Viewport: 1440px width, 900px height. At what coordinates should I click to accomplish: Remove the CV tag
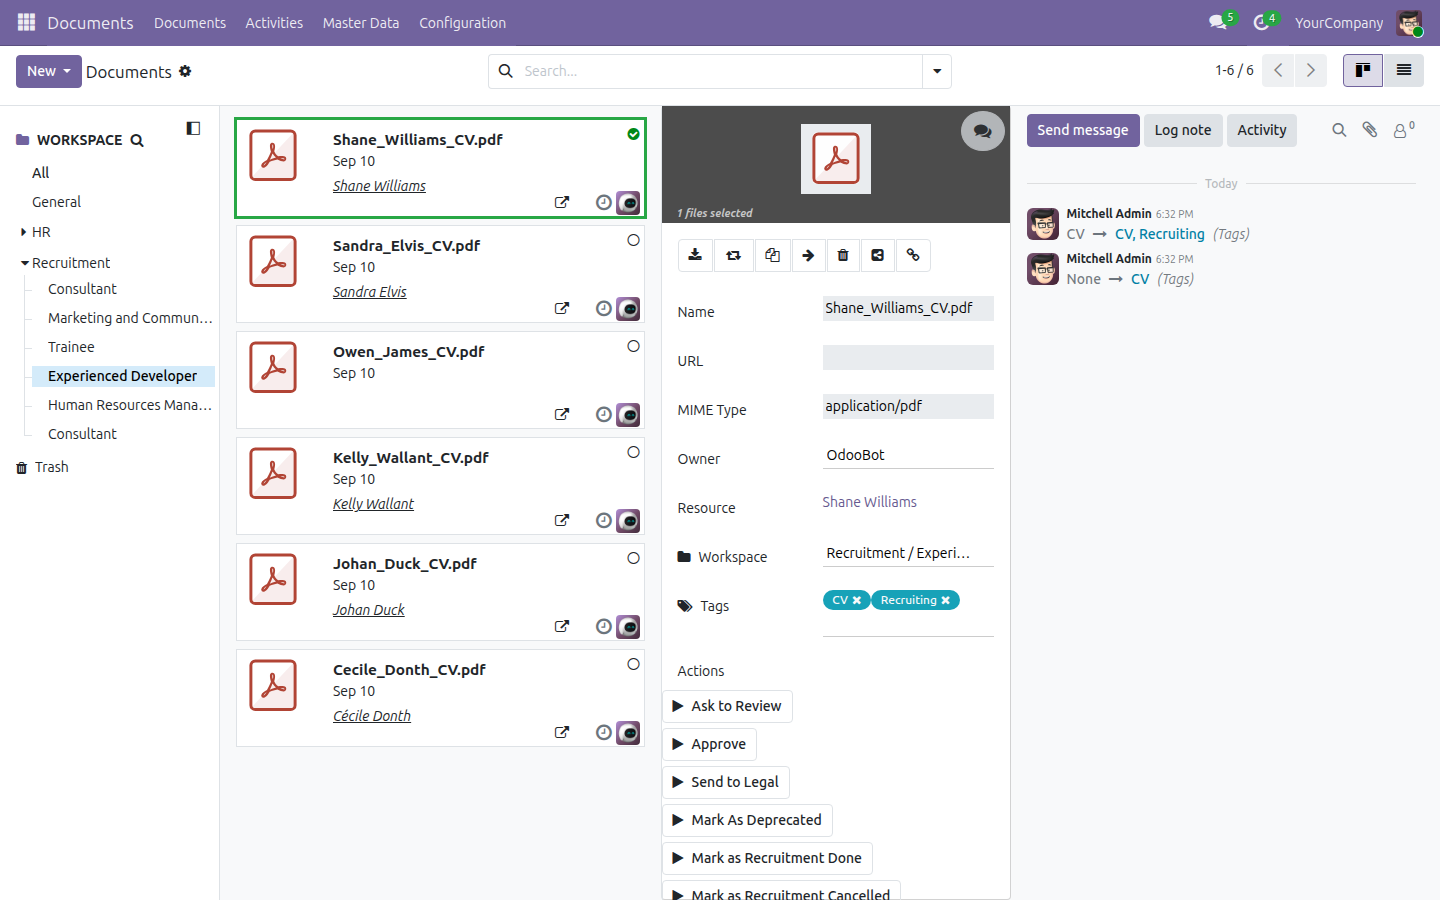point(857,600)
